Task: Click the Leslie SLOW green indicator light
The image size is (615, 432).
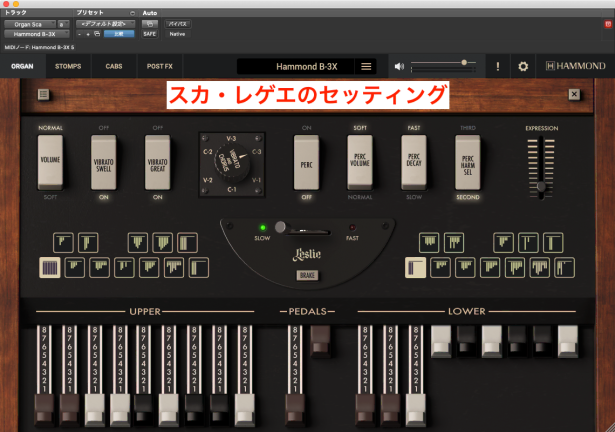Action: coord(263,228)
